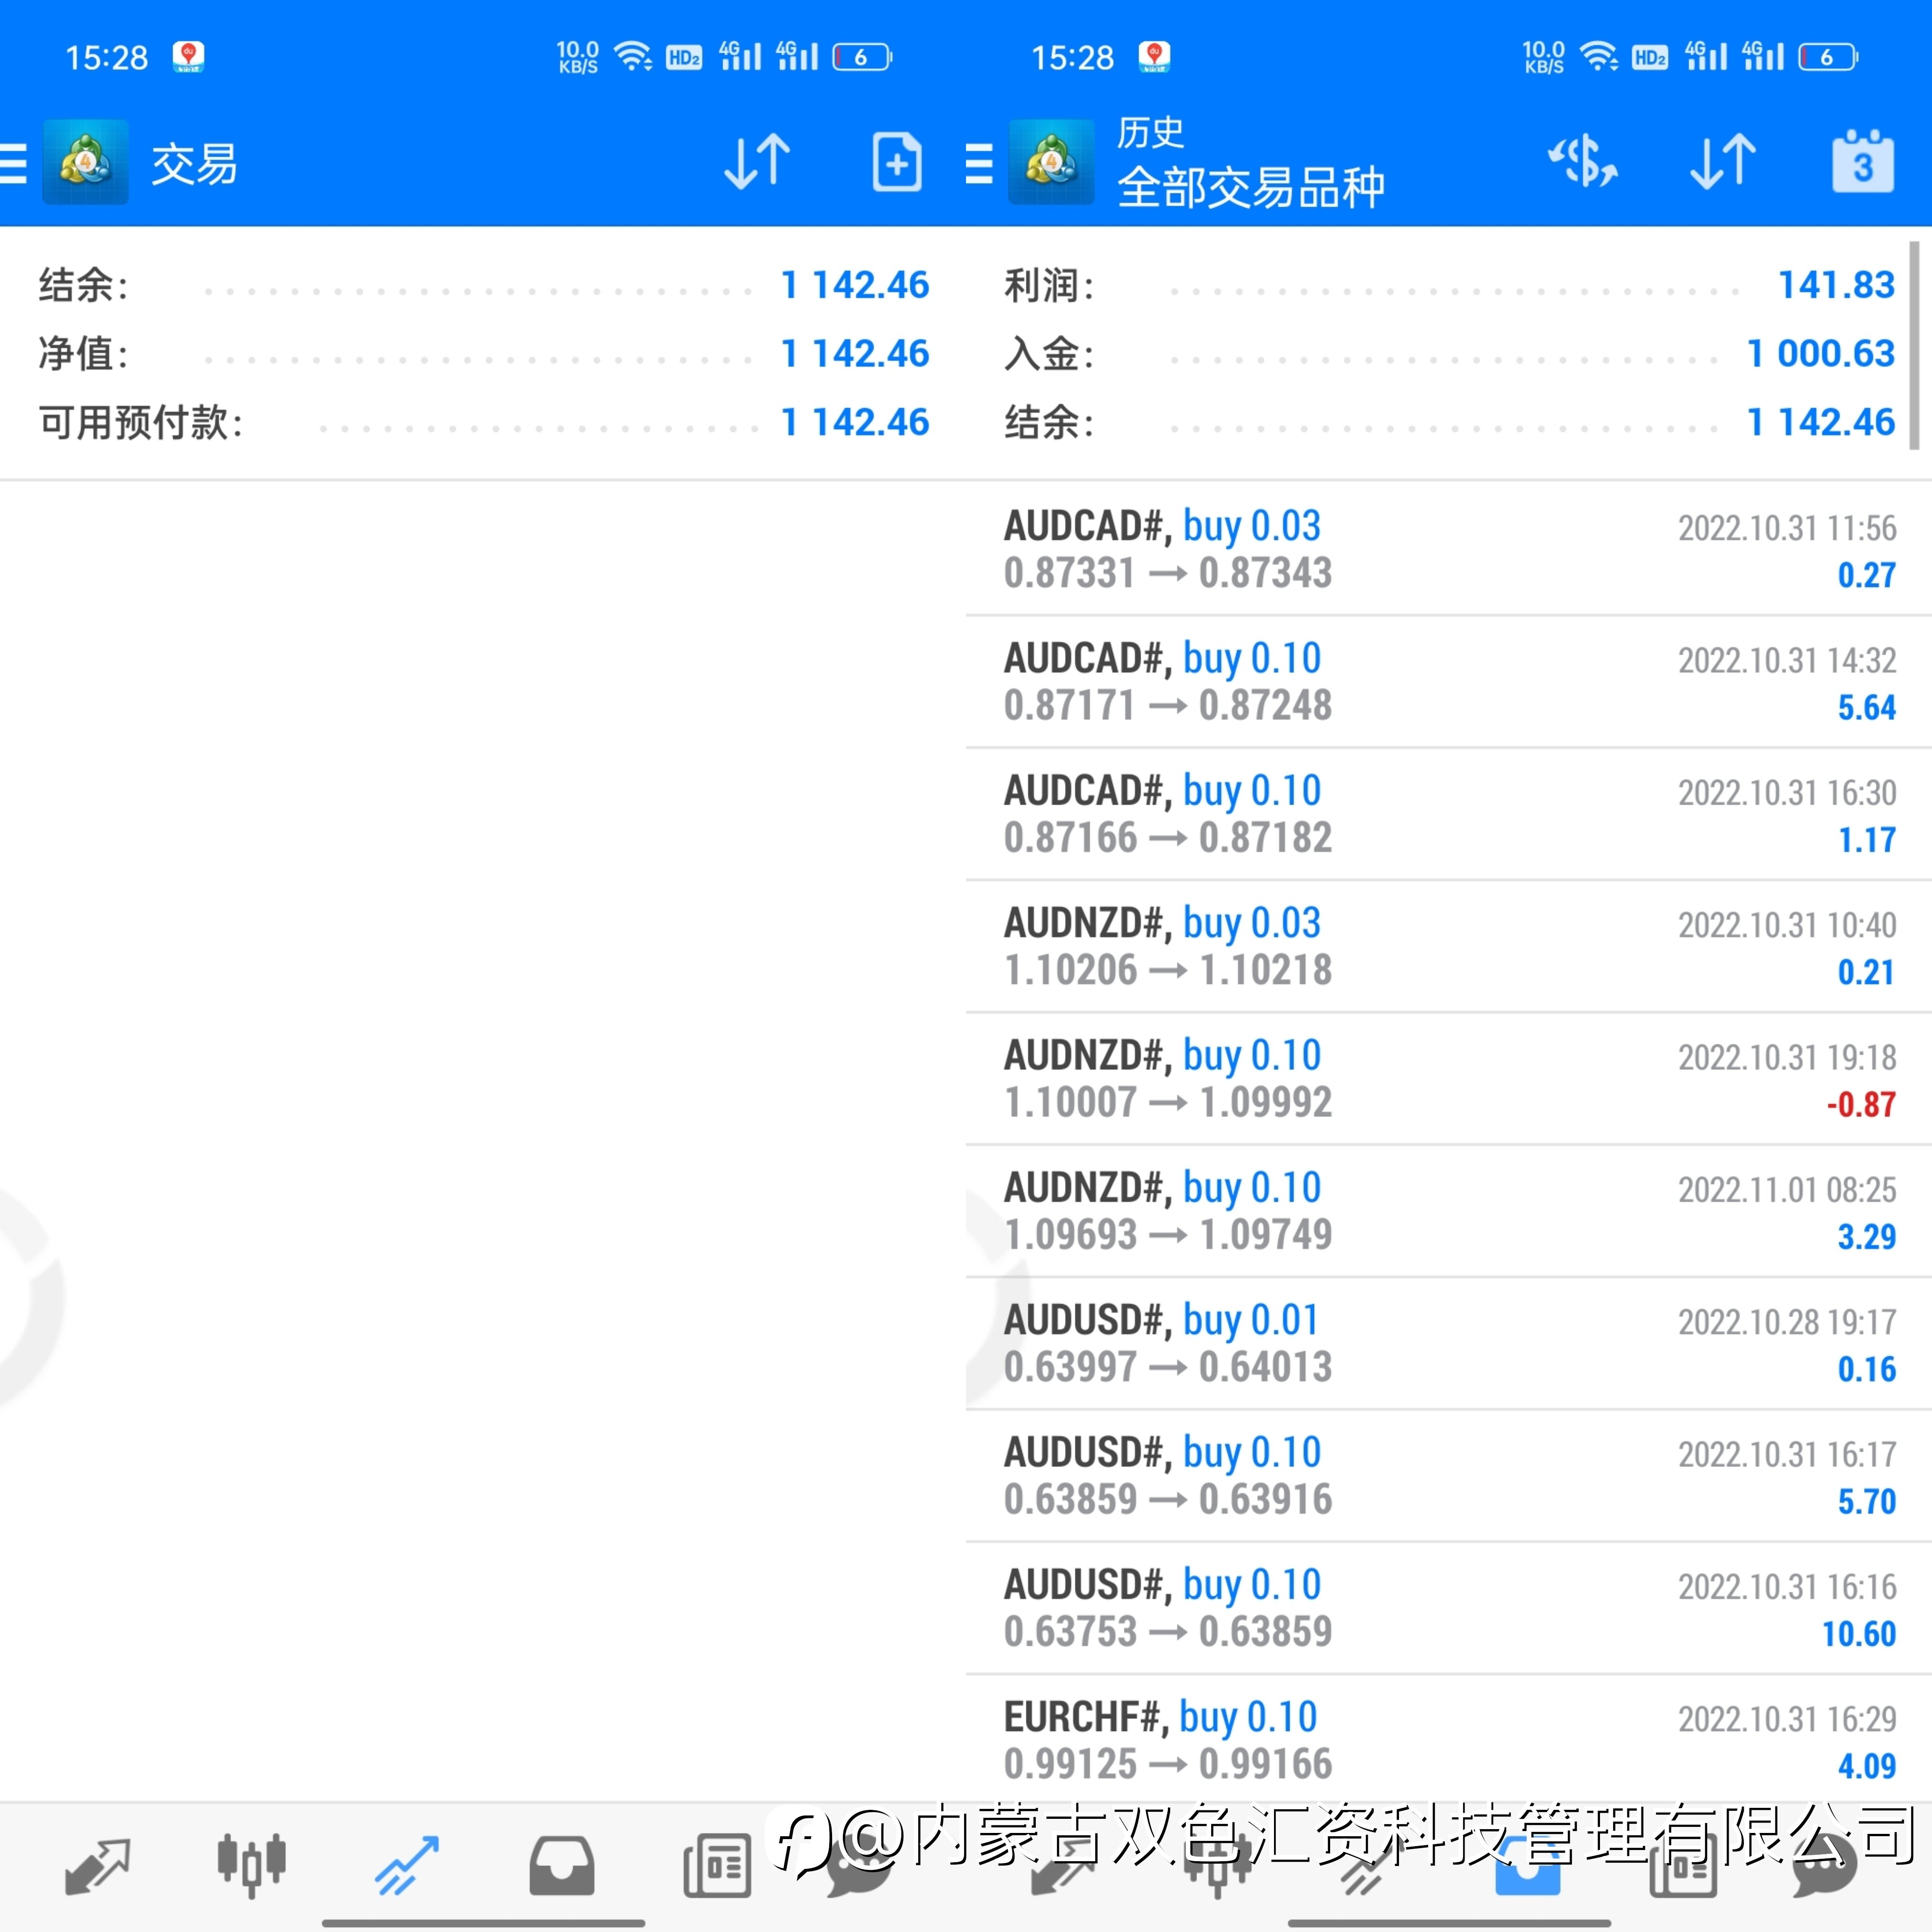The height and width of the screenshot is (1932, 1932).
Task: Tap the 交易 title in left header
Action: pyautogui.click(x=194, y=164)
